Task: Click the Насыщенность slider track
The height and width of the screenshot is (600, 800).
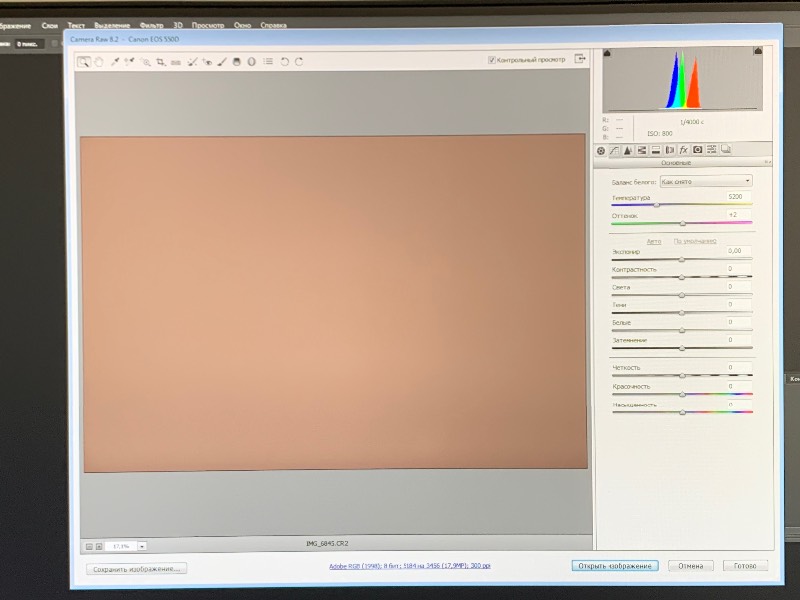Action: (682, 412)
